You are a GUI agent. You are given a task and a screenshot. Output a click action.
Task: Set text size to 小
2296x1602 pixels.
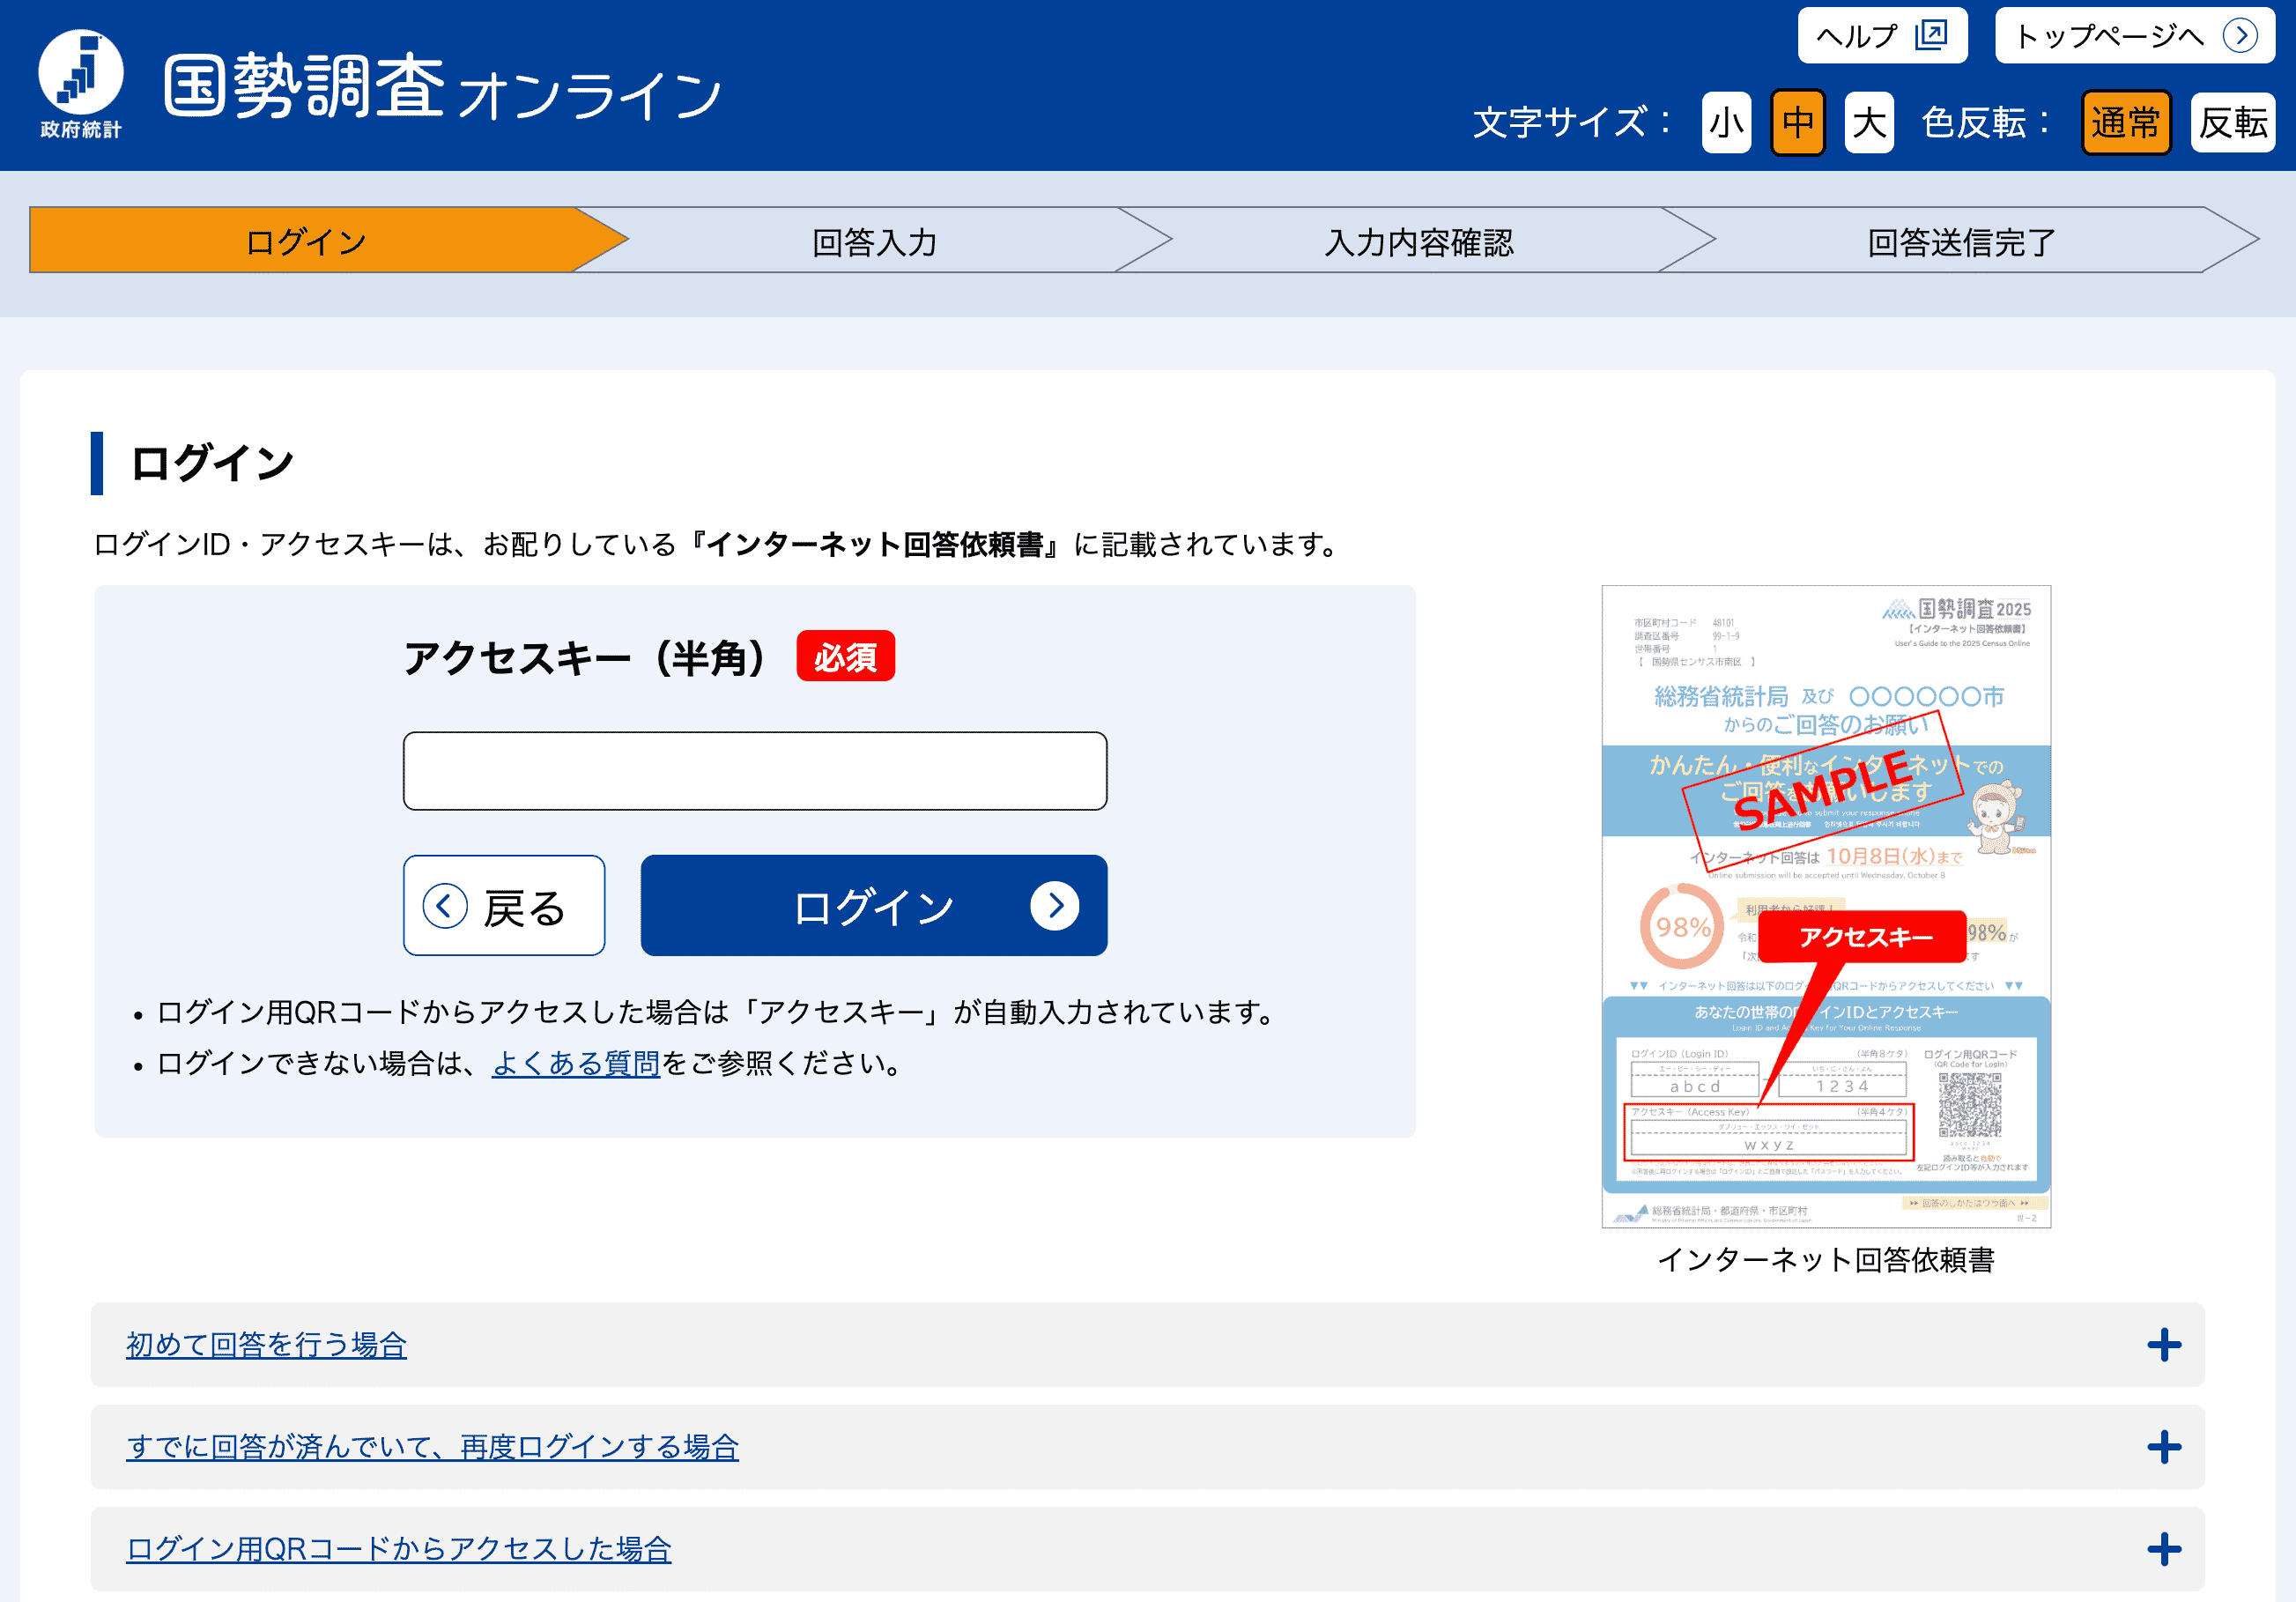[1726, 123]
